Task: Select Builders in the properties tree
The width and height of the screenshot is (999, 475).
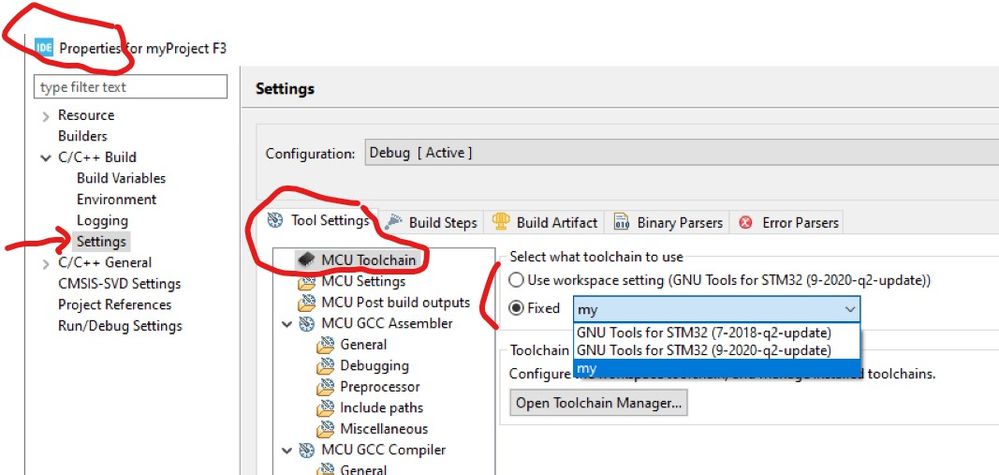Action: click(x=83, y=136)
